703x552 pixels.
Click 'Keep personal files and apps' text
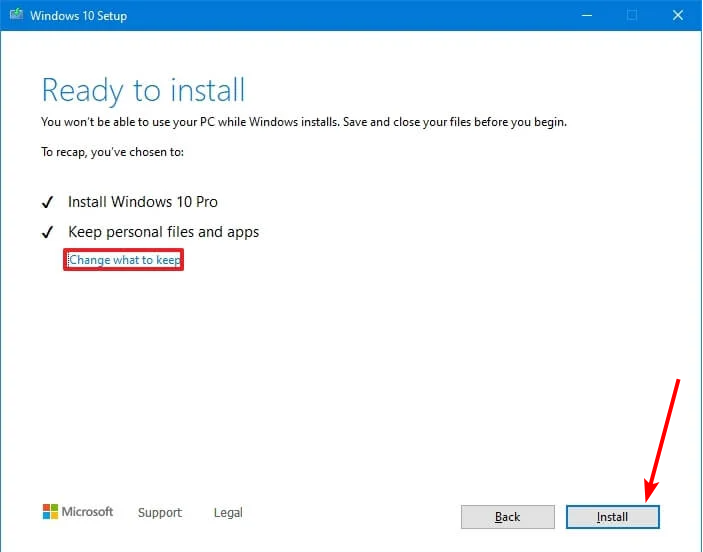click(163, 232)
